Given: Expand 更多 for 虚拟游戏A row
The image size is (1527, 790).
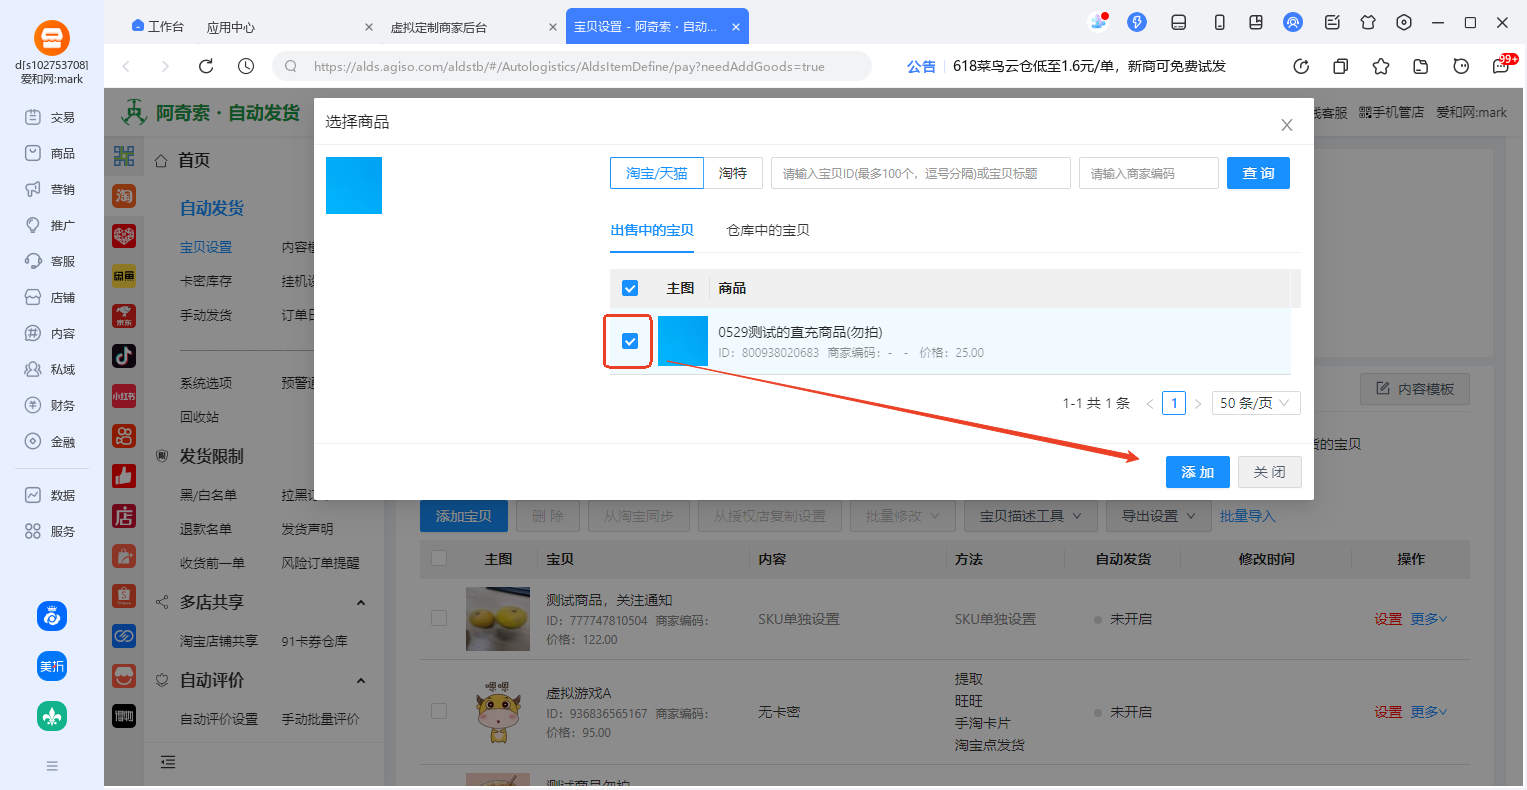Looking at the screenshot, I should pyautogui.click(x=1429, y=712).
